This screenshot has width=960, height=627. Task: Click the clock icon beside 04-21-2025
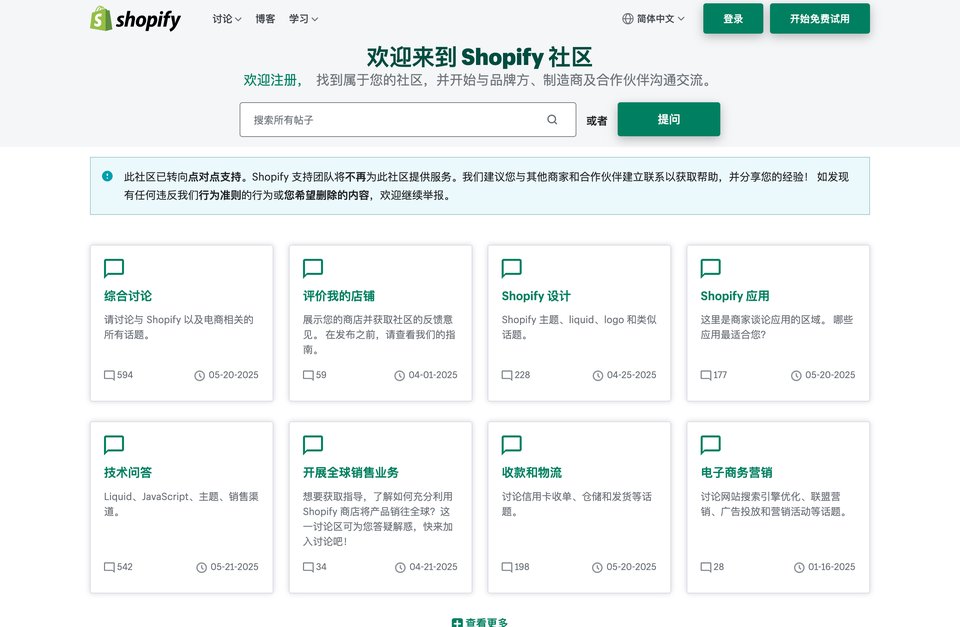click(x=400, y=568)
